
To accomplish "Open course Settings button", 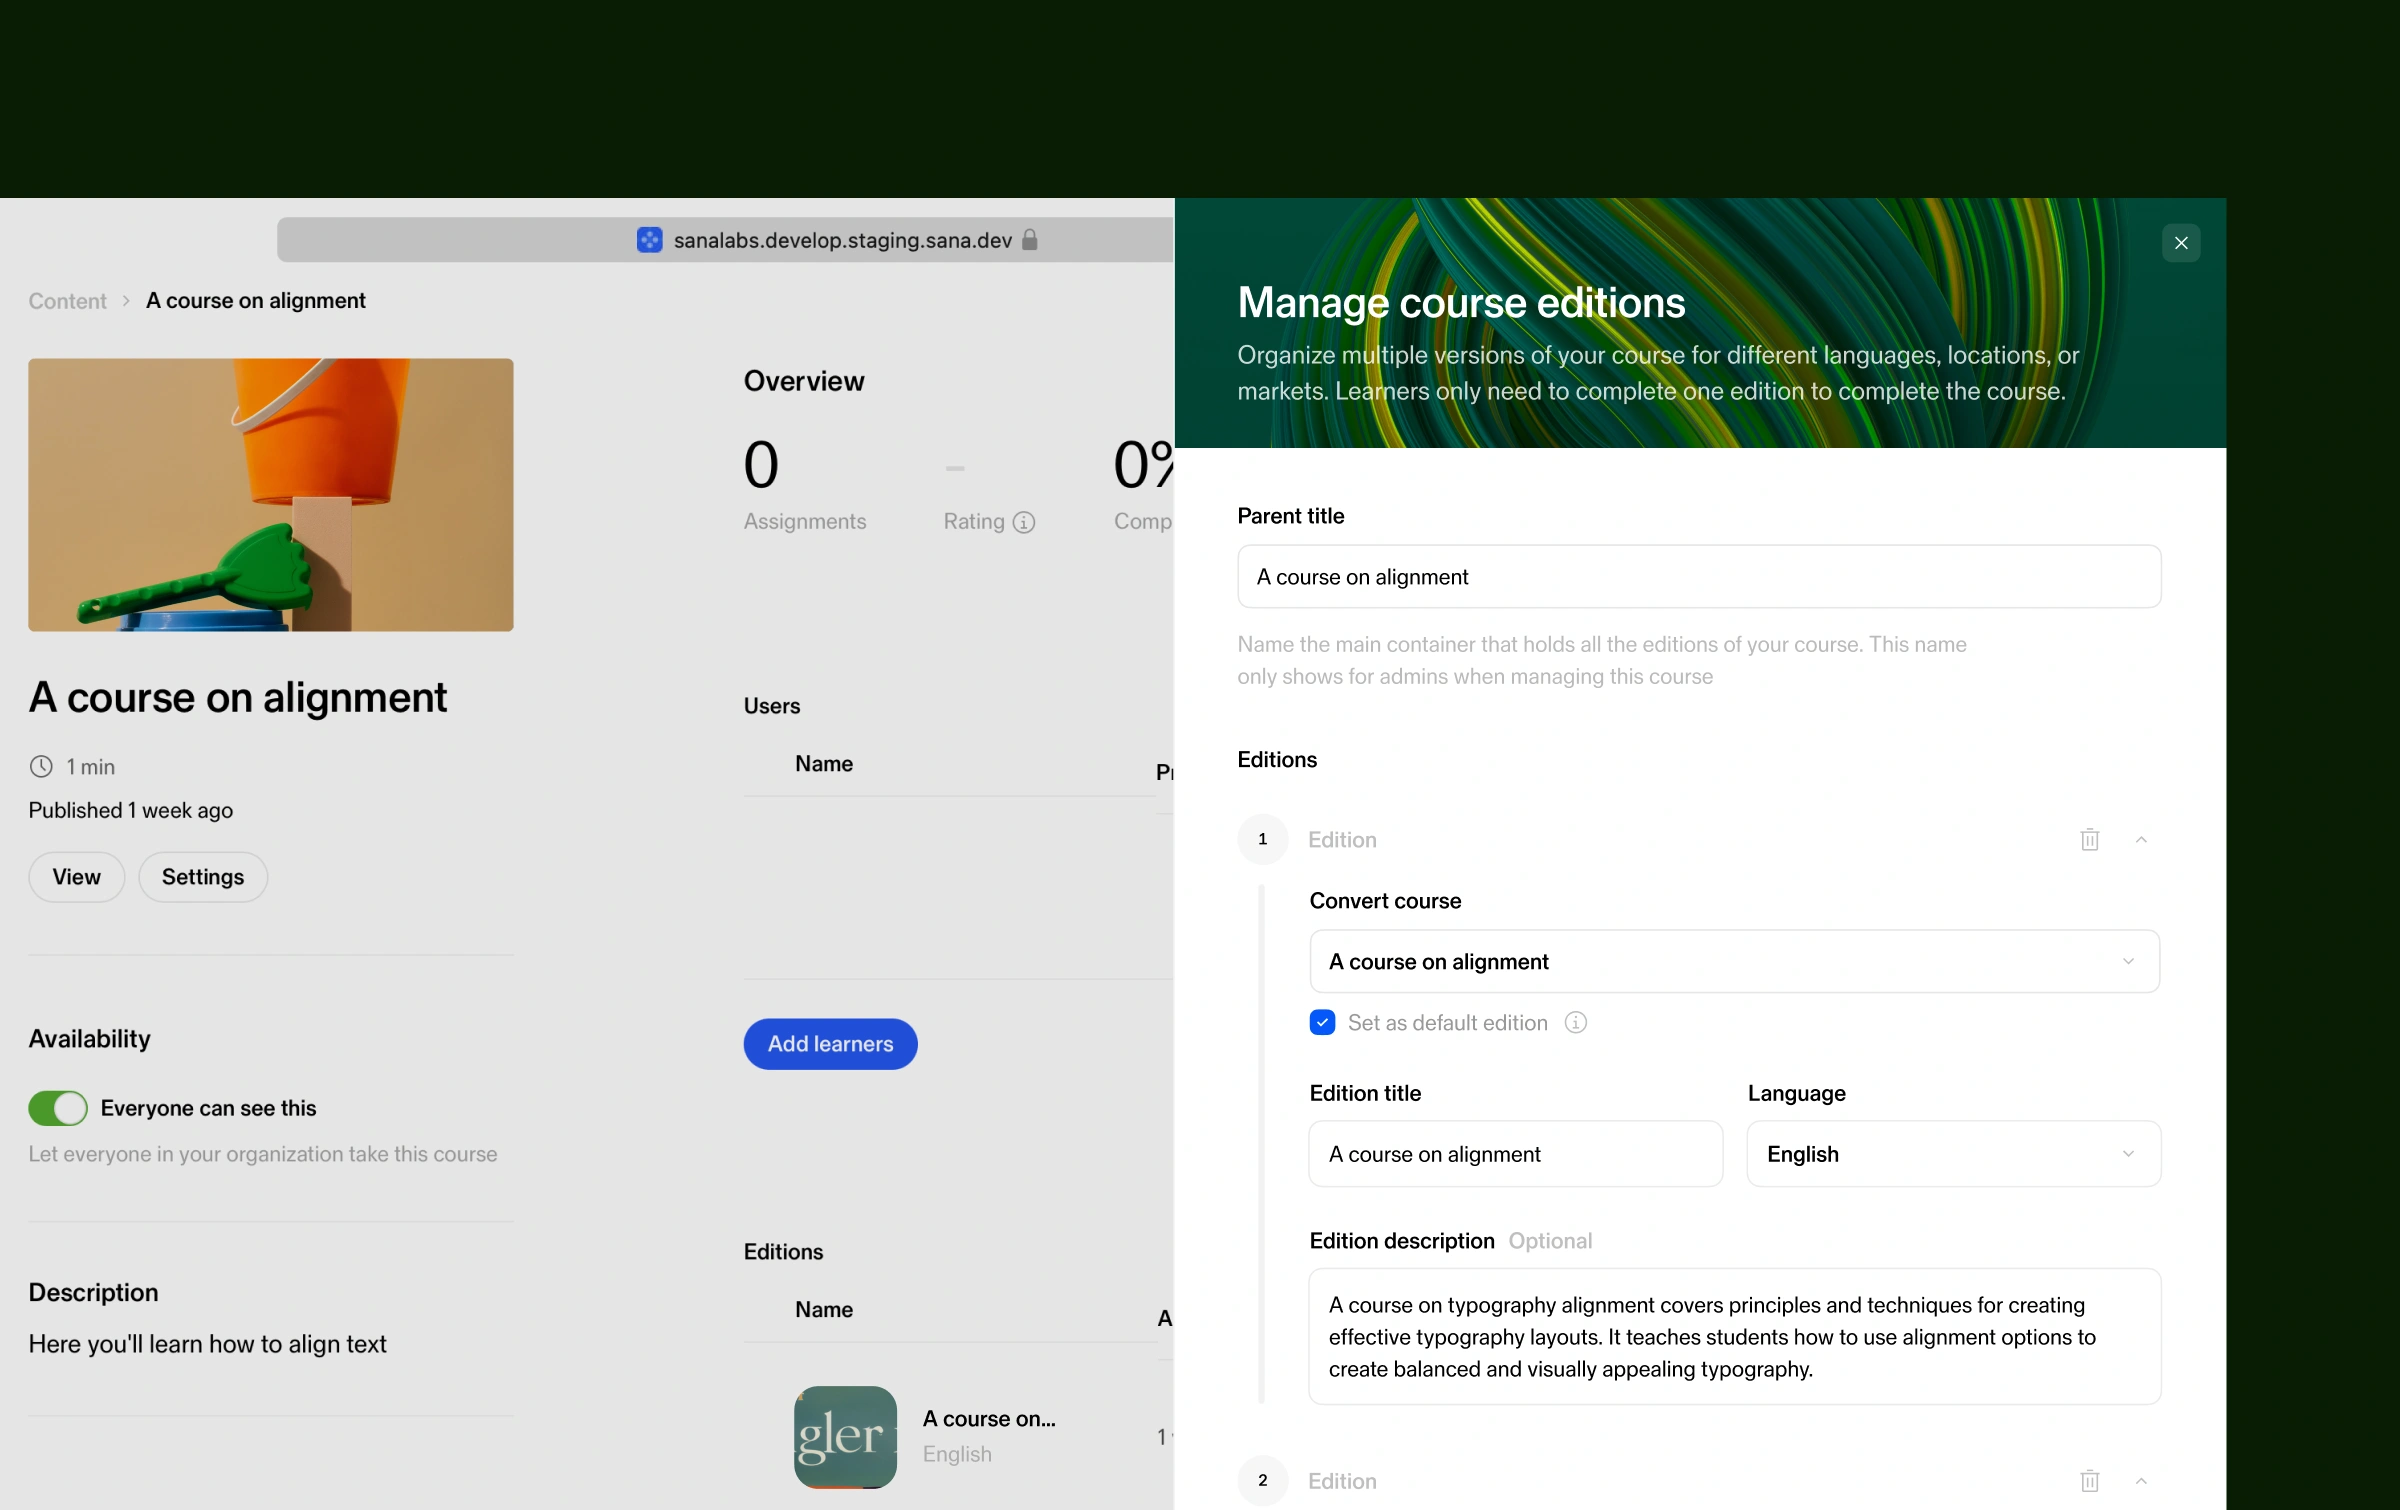I will (203, 877).
